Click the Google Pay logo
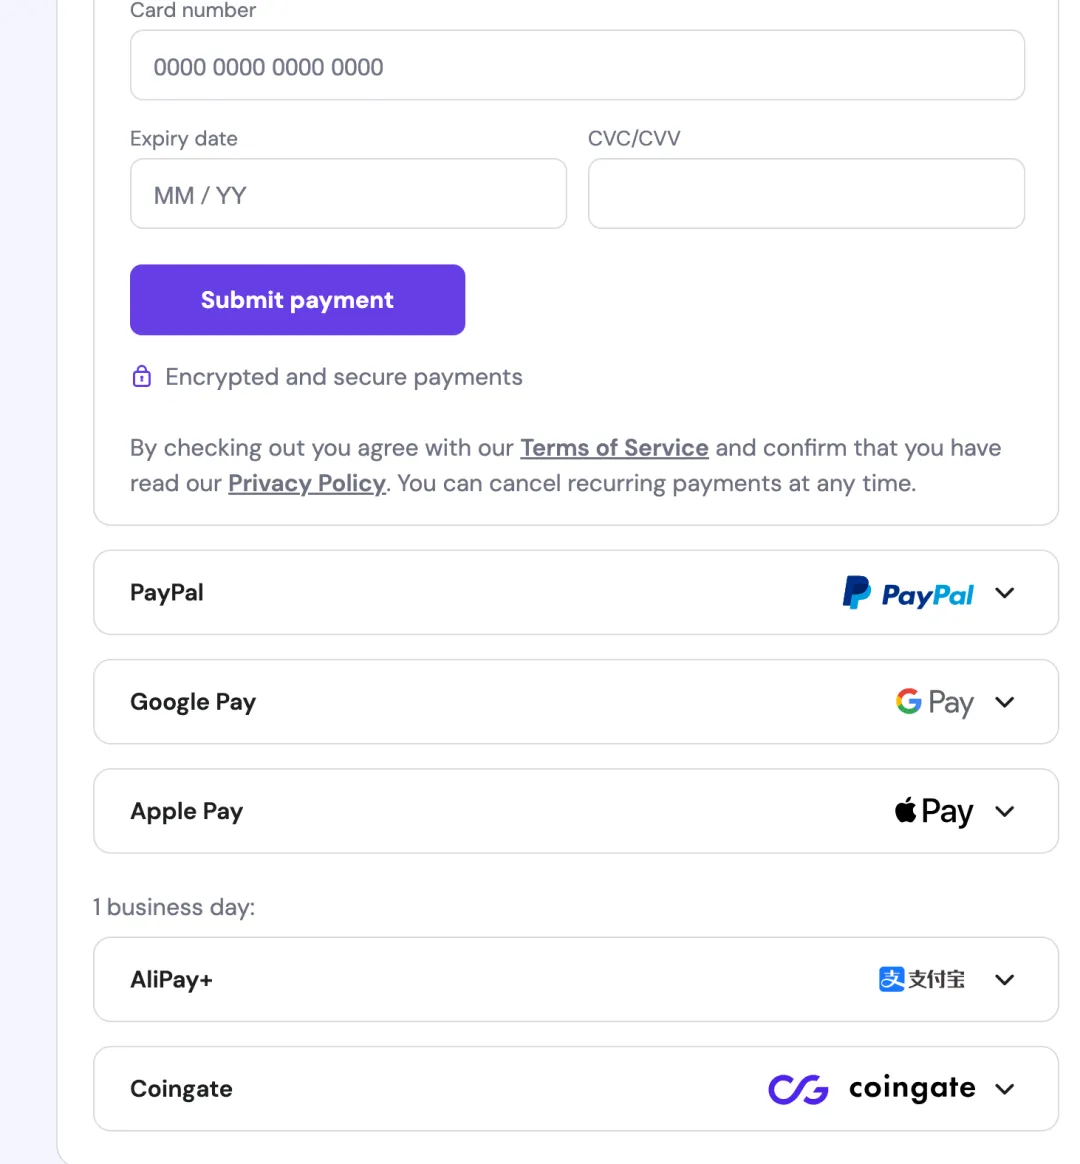The image size is (1080, 1164). coord(934,702)
